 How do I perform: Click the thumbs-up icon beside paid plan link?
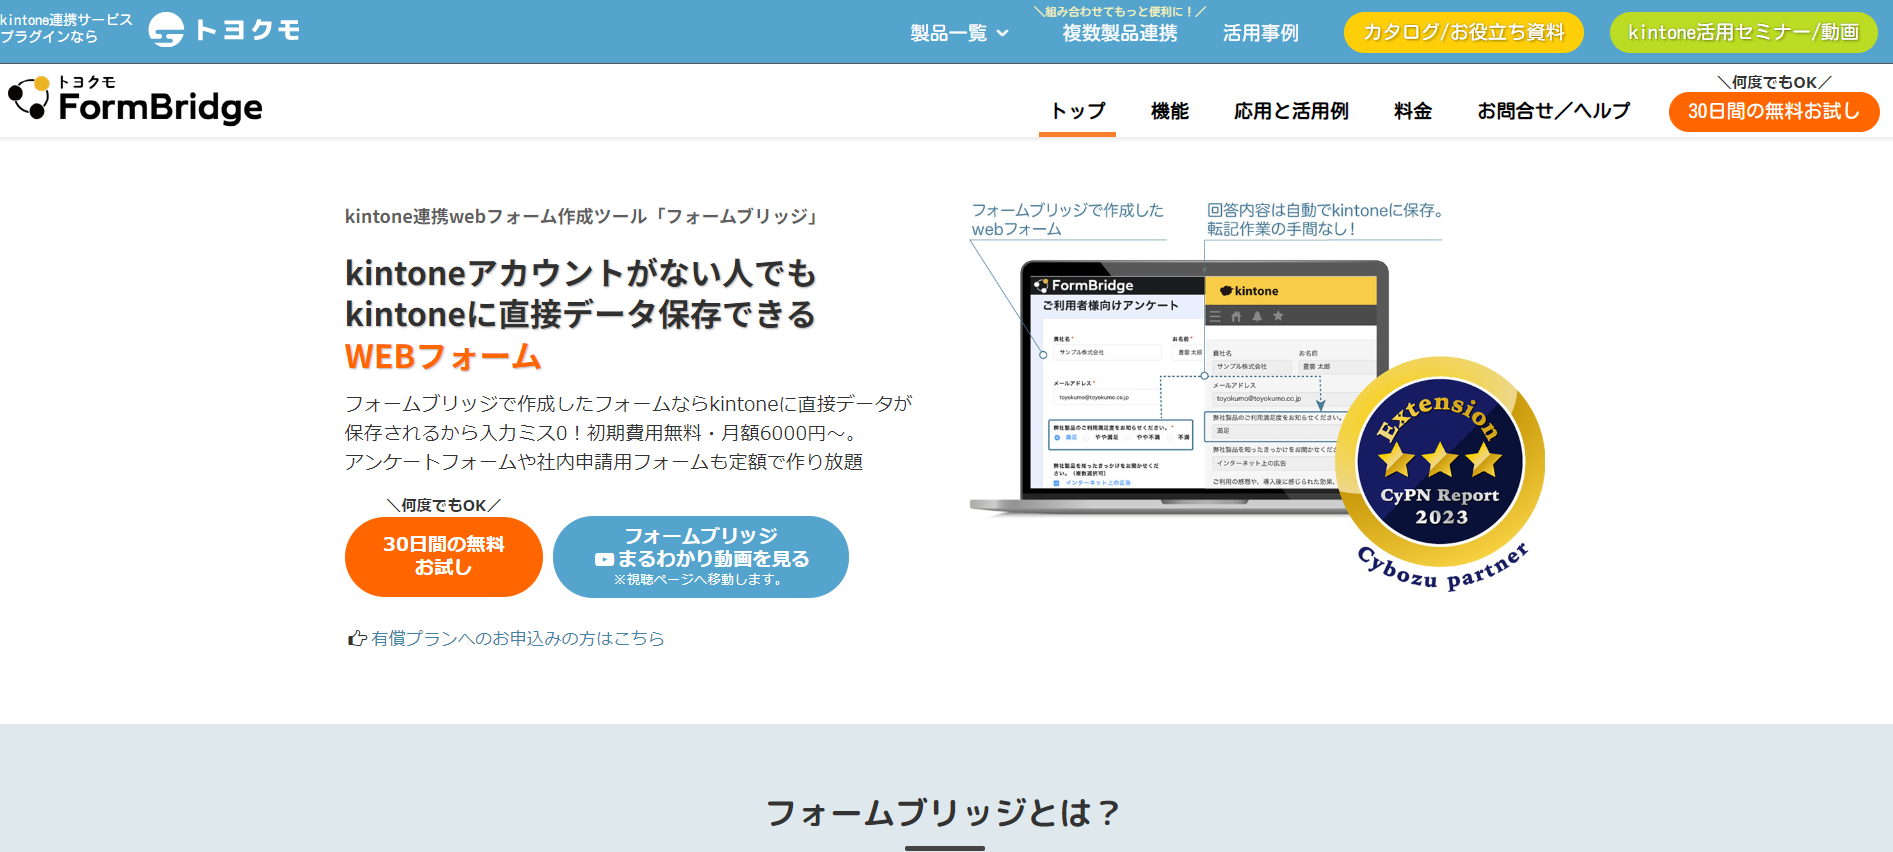(356, 638)
